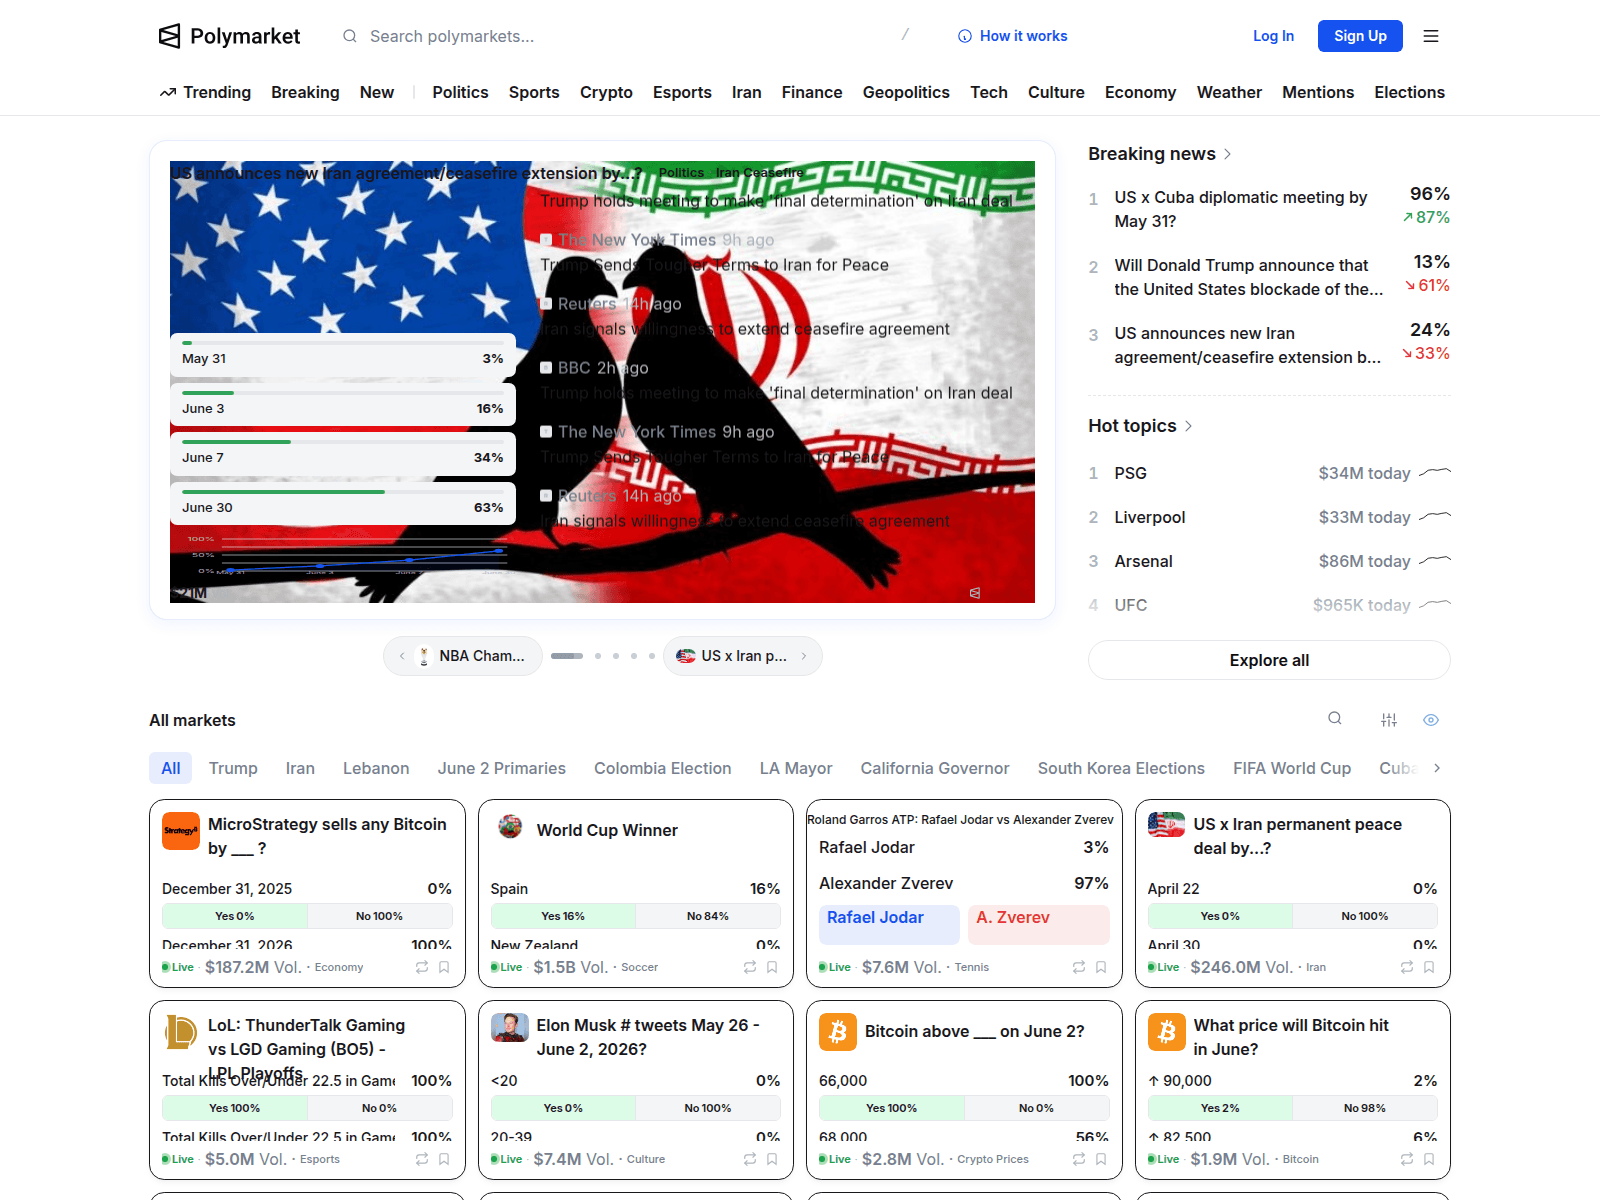The width and height of the screenshot is (1600, 1200).
Task: Click the Explore all button
Action: click(x=1269, y=660)
